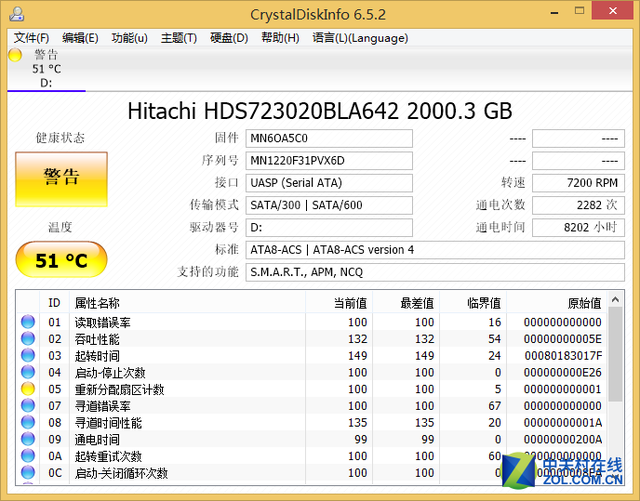Select the 起转时间 attribute row

[312, 355]
